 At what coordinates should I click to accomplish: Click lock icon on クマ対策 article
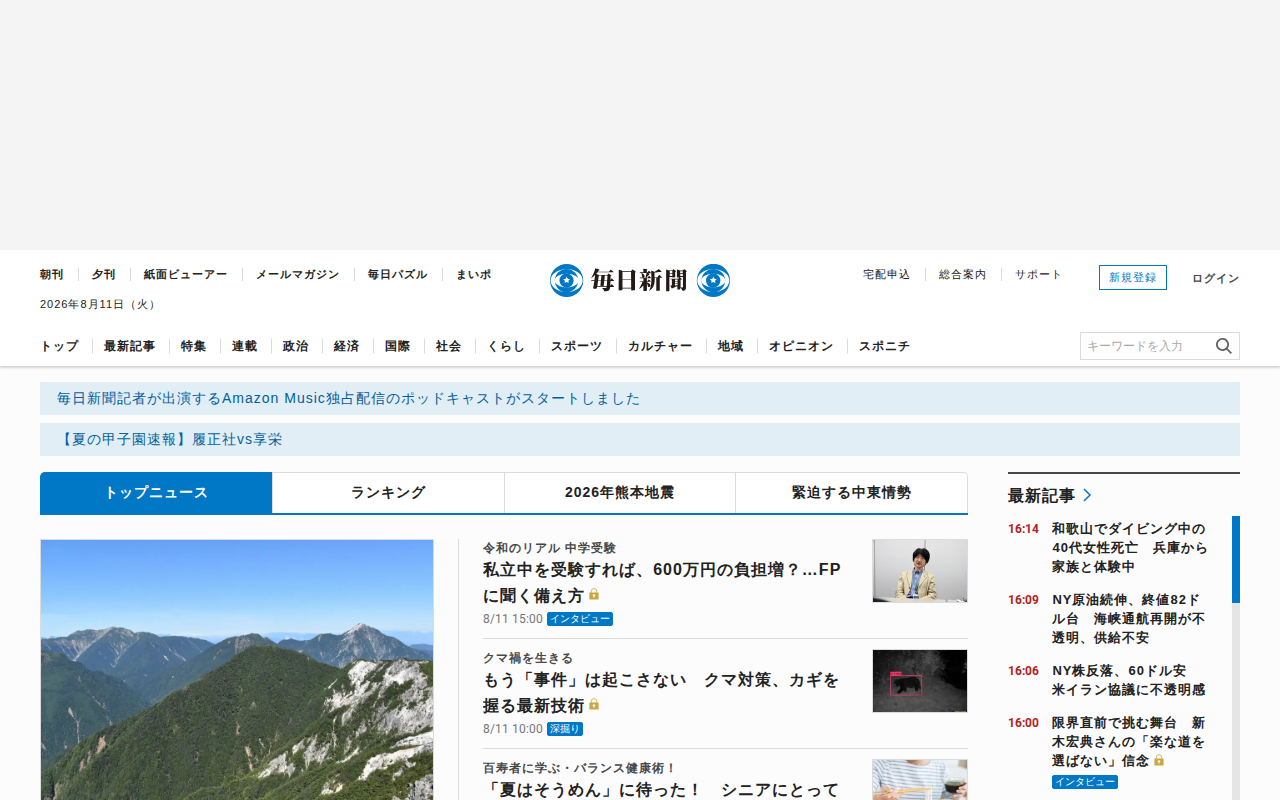tap(594, 705)
